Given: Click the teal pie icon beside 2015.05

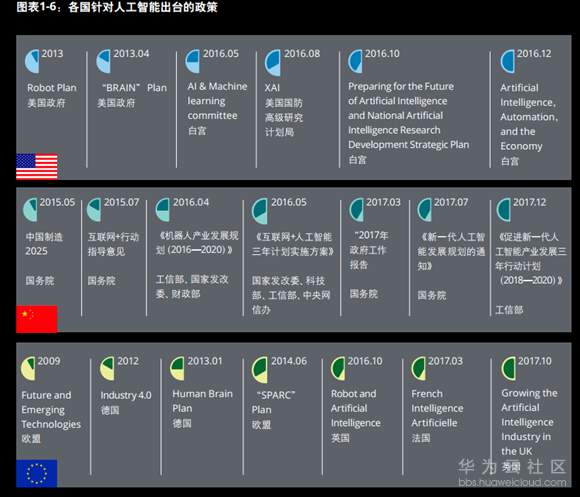Looking at the screenshot, I should 30,209.
